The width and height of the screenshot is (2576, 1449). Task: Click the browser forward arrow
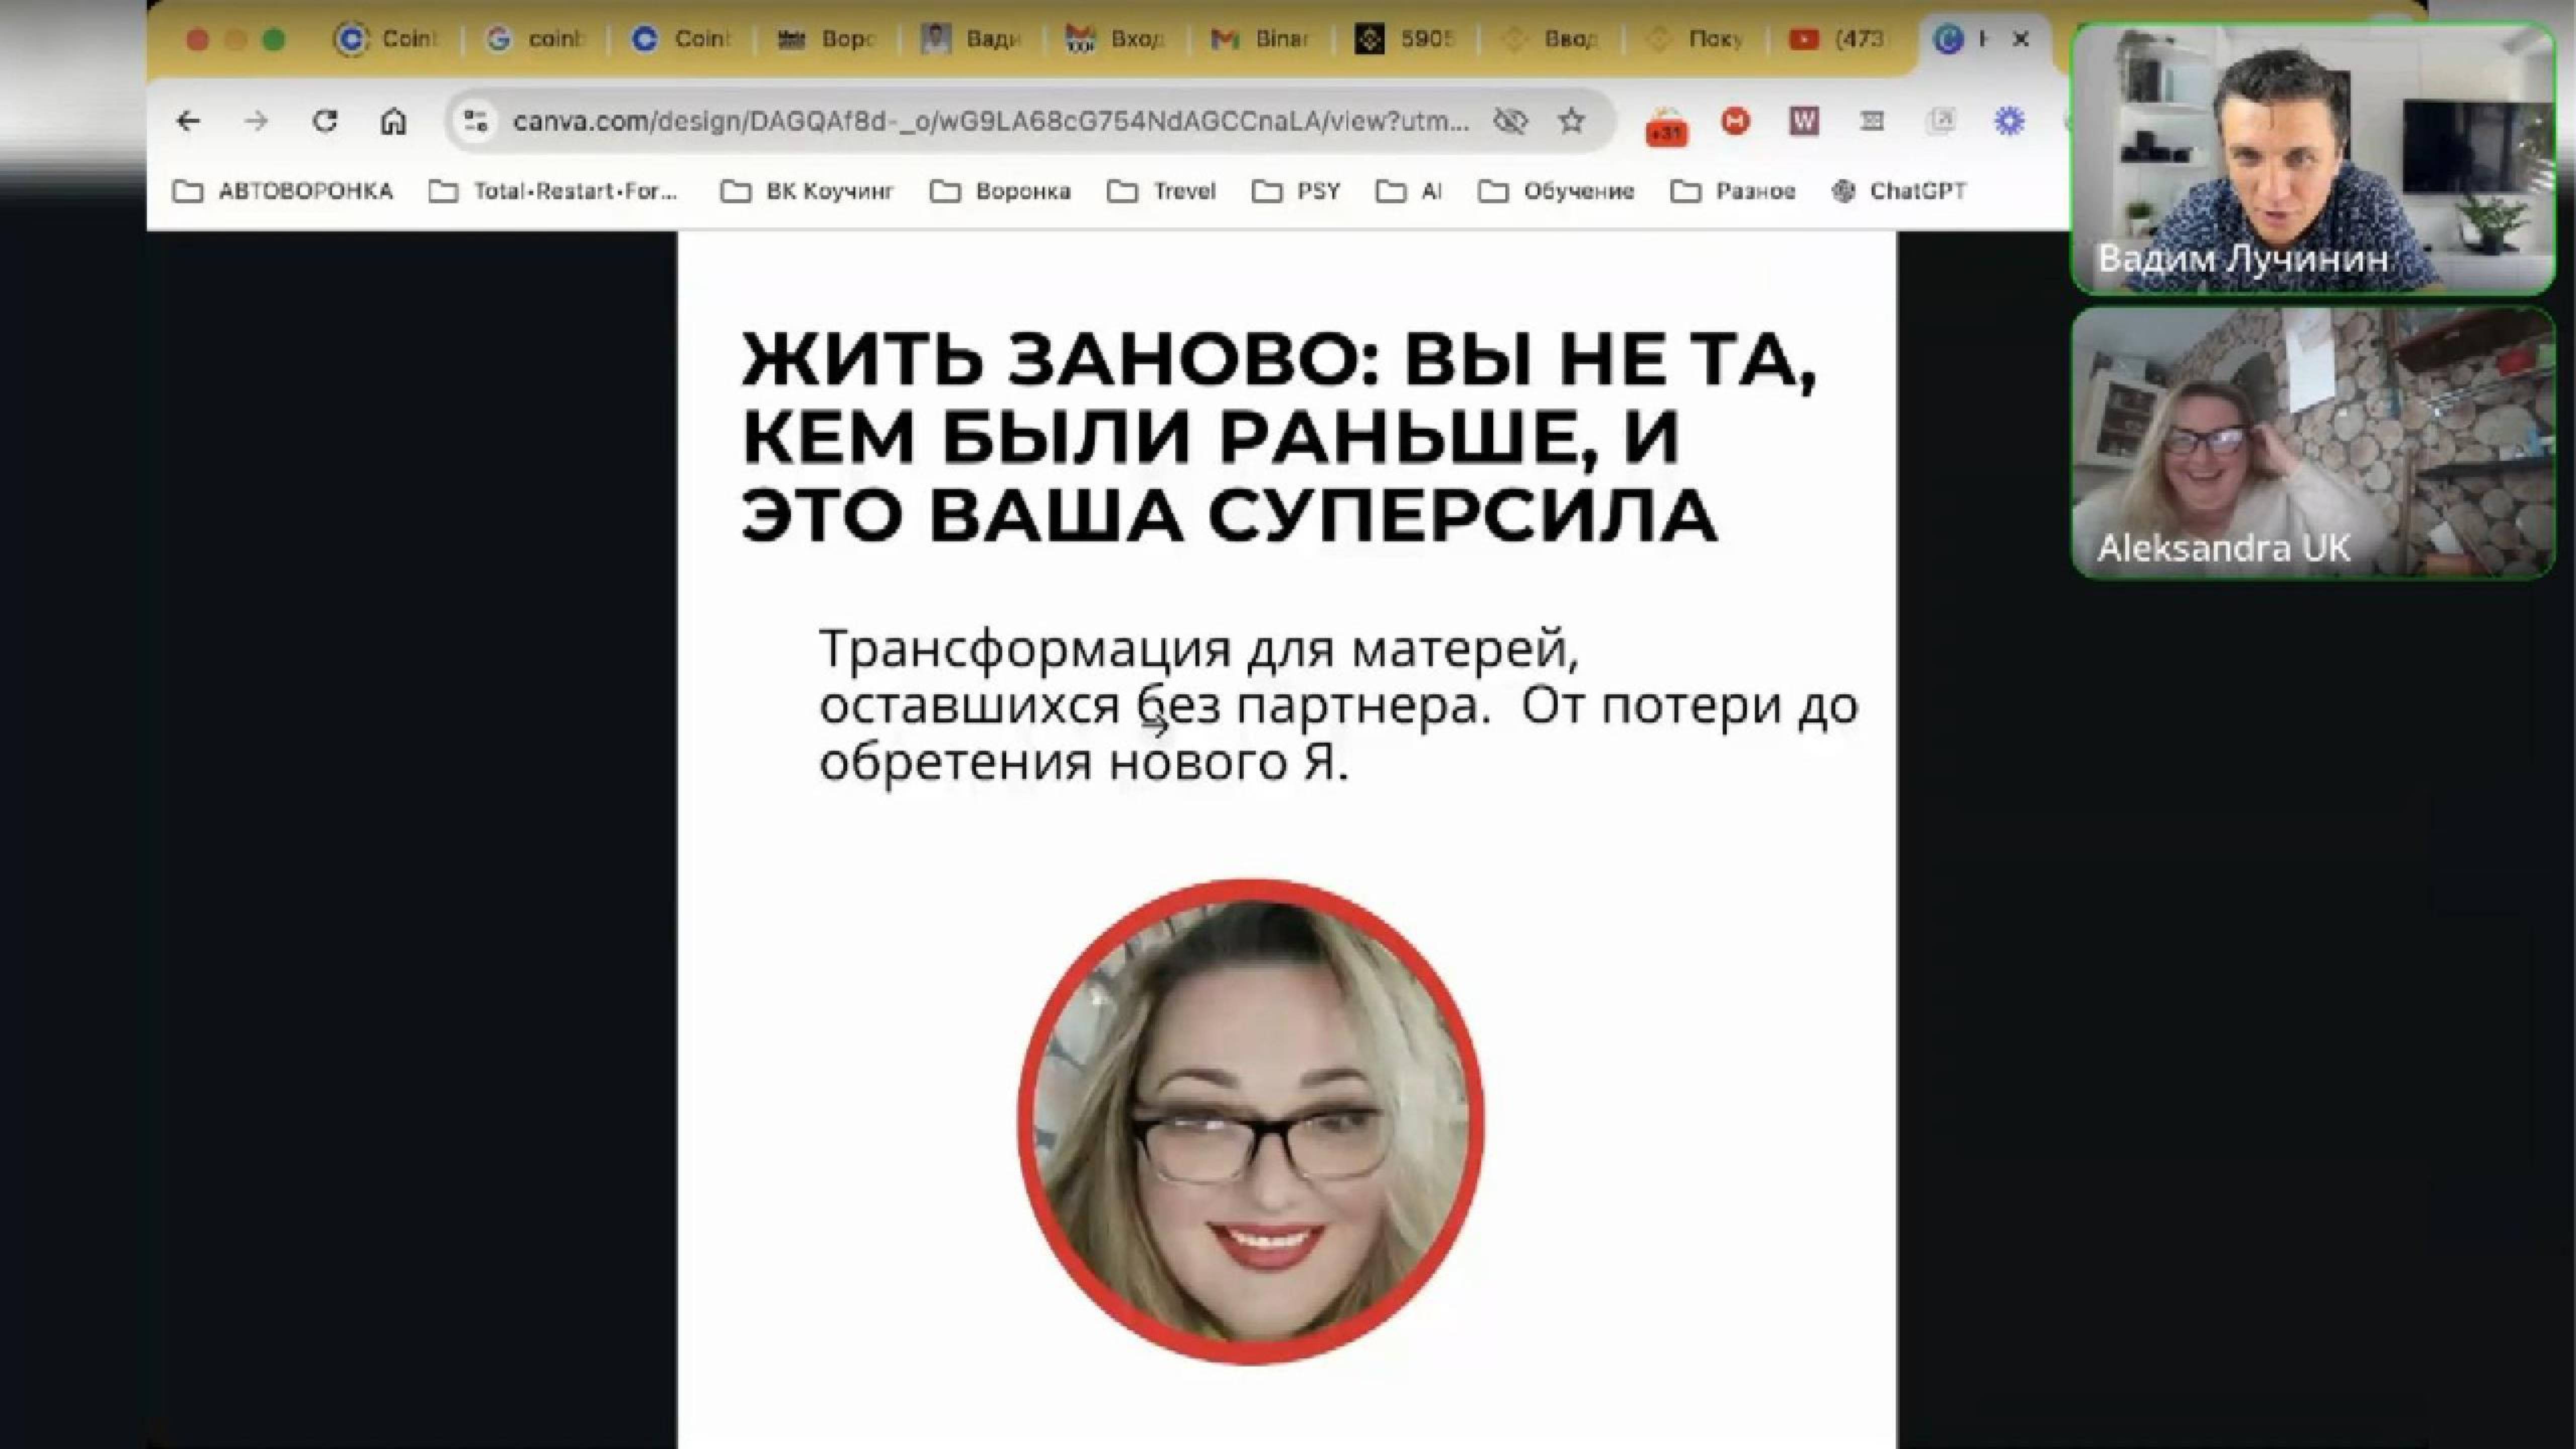(257, 122)
